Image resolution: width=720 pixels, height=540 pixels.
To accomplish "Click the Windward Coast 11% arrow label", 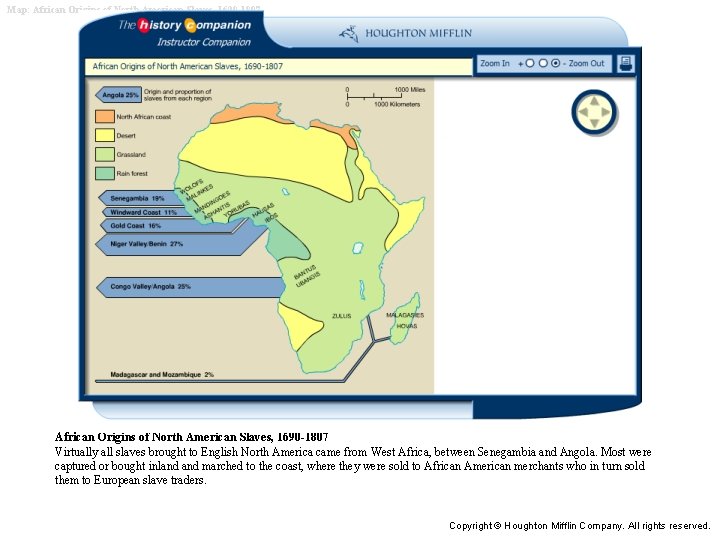I will pyautogui.click(x=143, y=212).
